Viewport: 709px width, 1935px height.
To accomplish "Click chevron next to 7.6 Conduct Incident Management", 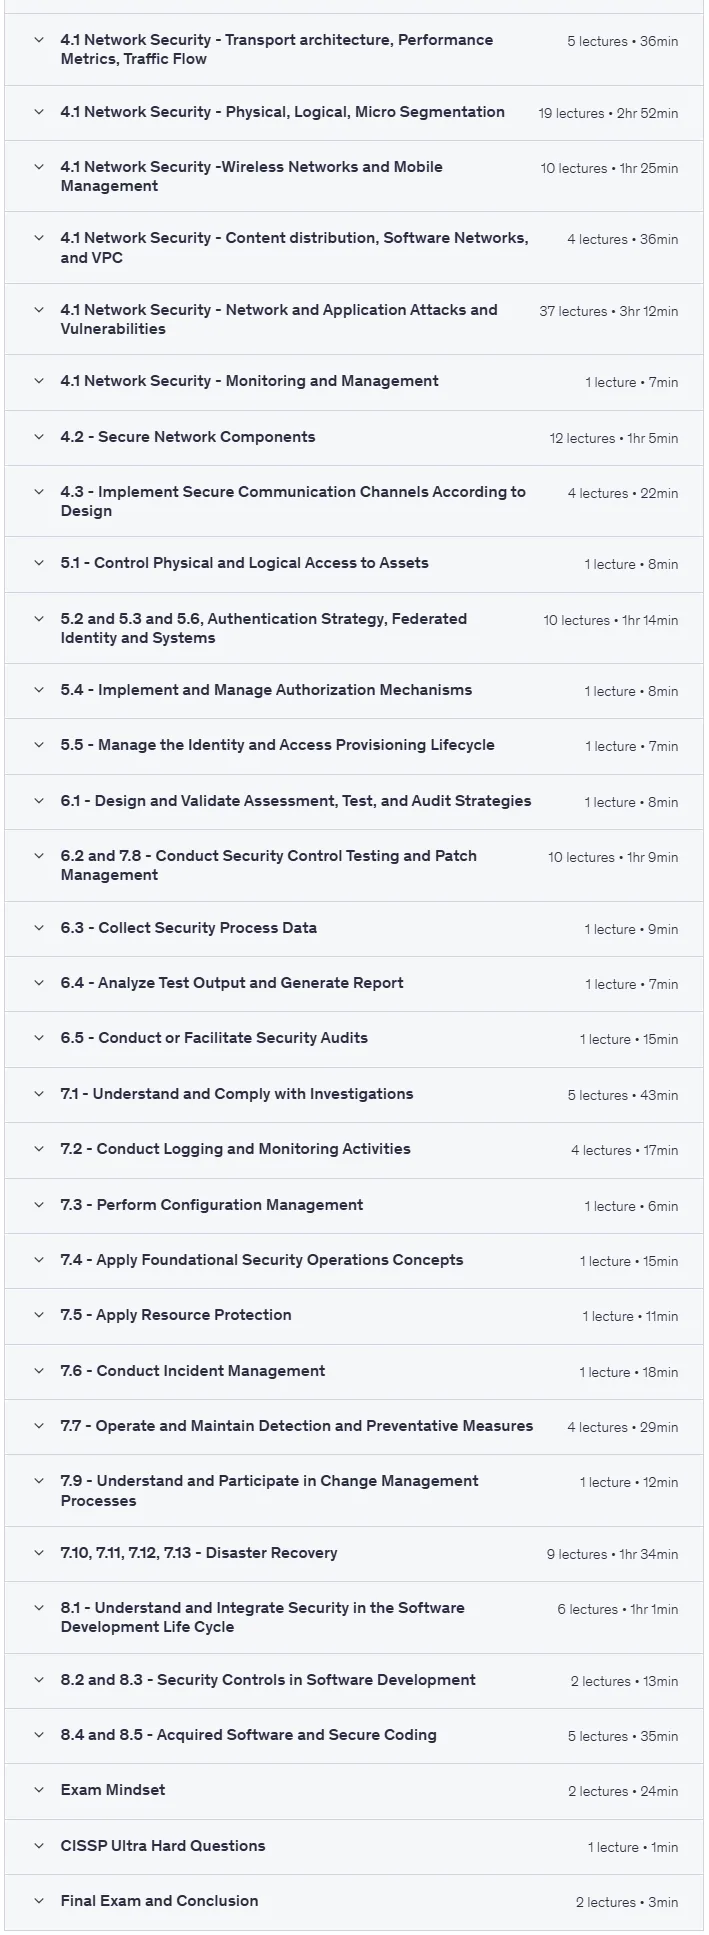I will coord(39,1371).
